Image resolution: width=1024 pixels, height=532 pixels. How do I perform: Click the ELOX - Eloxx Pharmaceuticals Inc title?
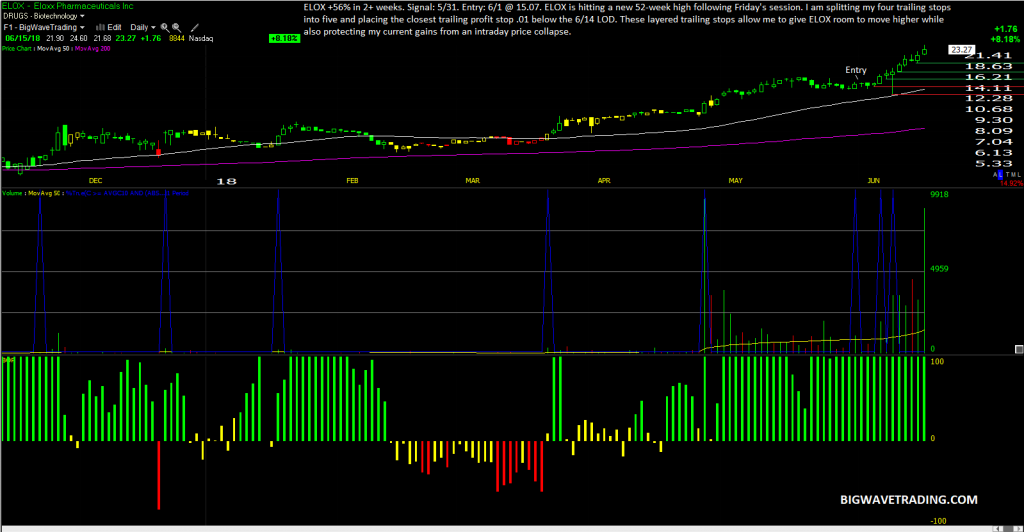coord(67,6)
